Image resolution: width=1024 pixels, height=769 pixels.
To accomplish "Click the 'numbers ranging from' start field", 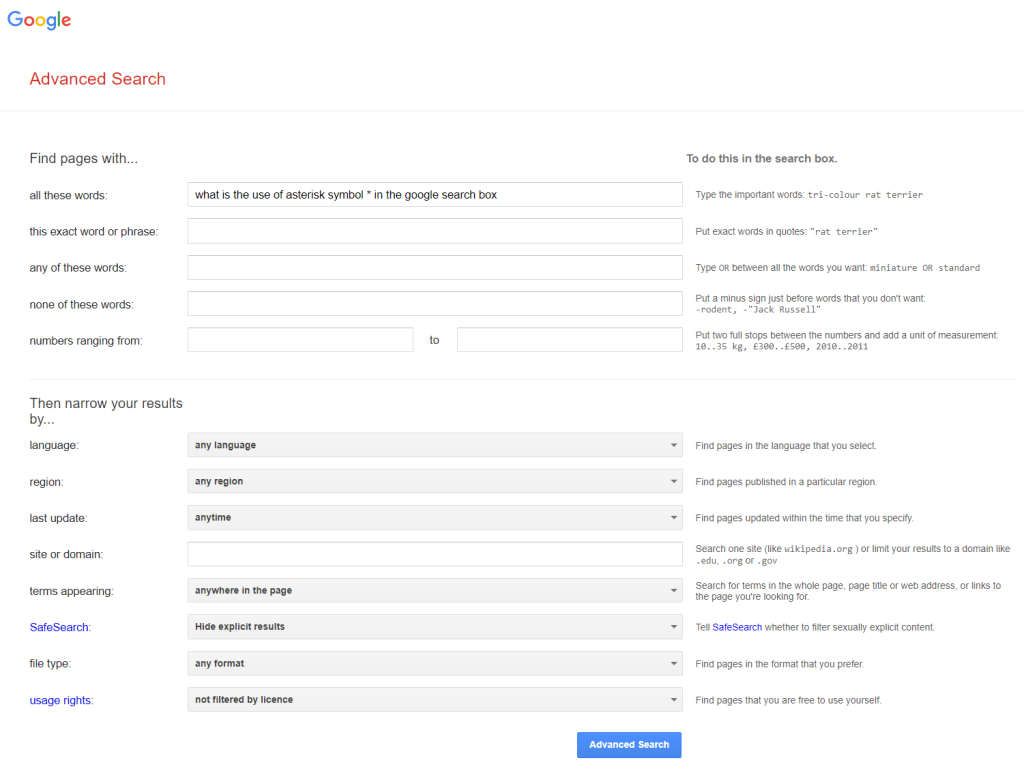I will pyautogui.click(x=300, y=339).
